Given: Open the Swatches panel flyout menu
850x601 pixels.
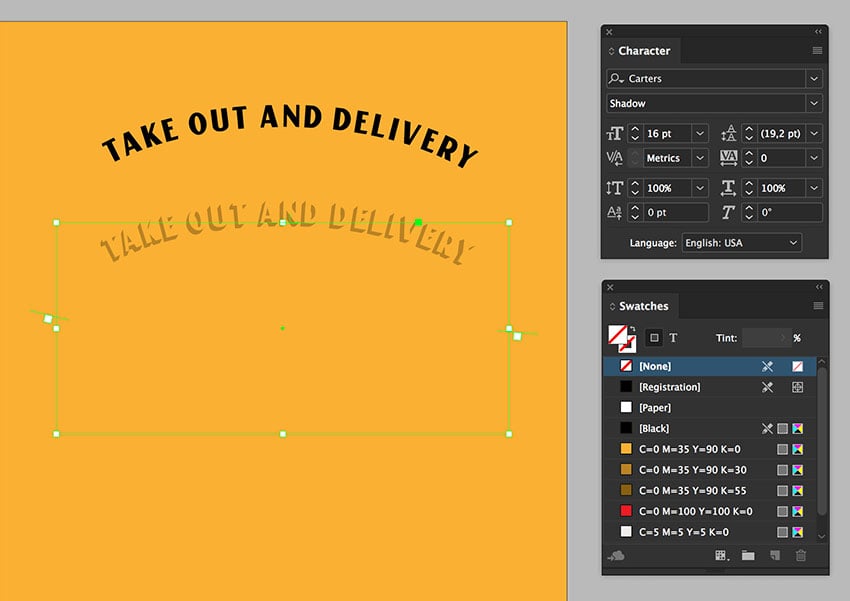Looking at the screenshot, I should (817, 306).
